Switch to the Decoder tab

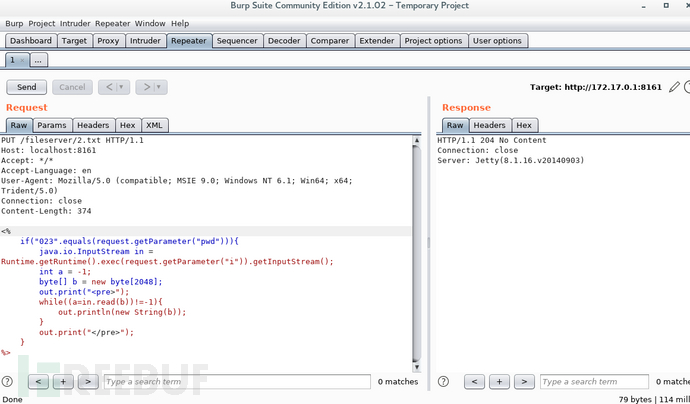point(284,41)
